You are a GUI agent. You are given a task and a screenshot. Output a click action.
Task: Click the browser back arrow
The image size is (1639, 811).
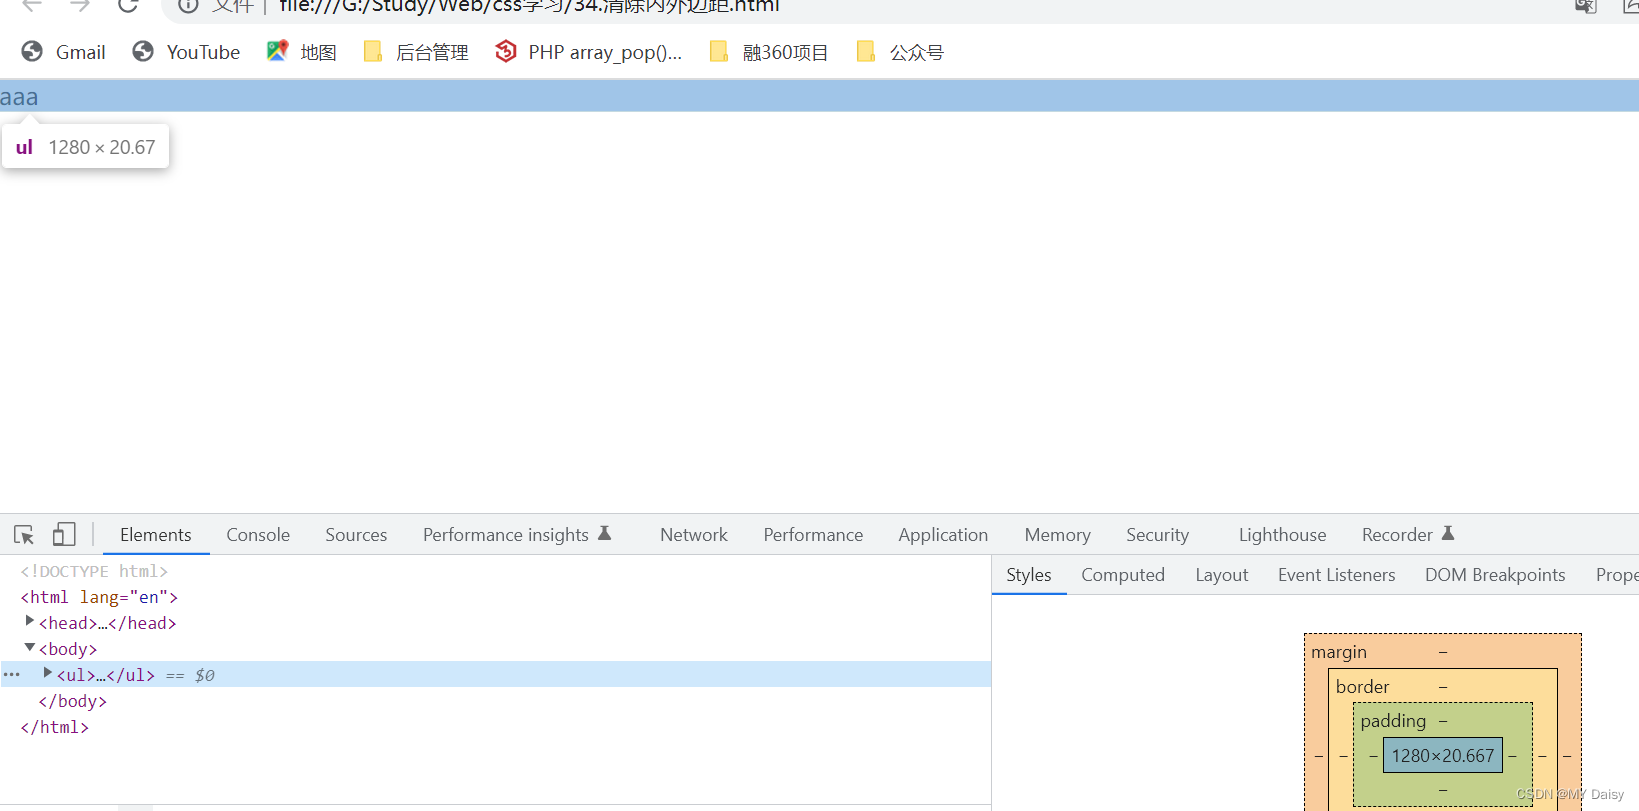click(32, 6)
